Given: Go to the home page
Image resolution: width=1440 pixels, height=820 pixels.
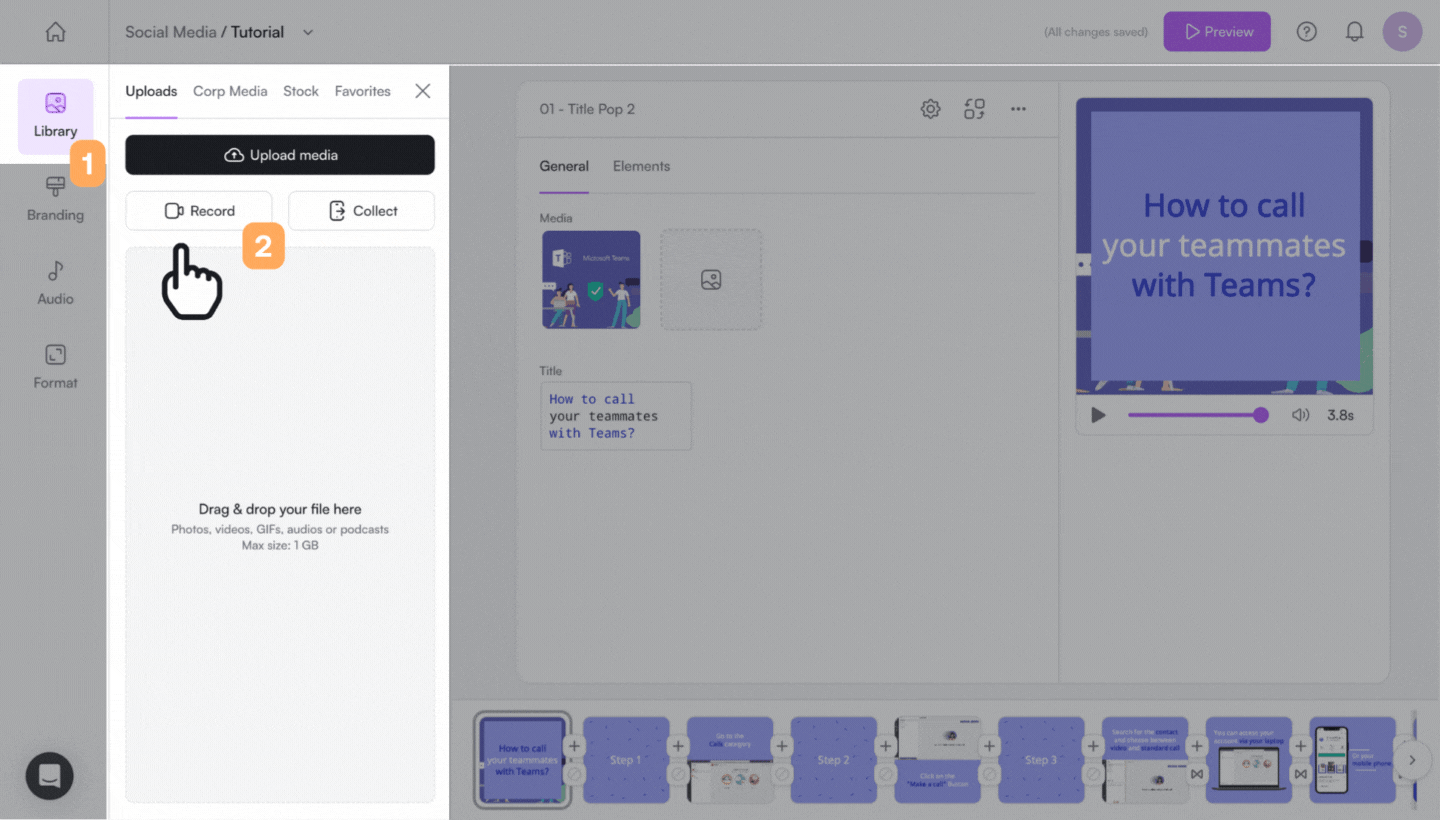Looking at the screenshot, I should 56,32.
